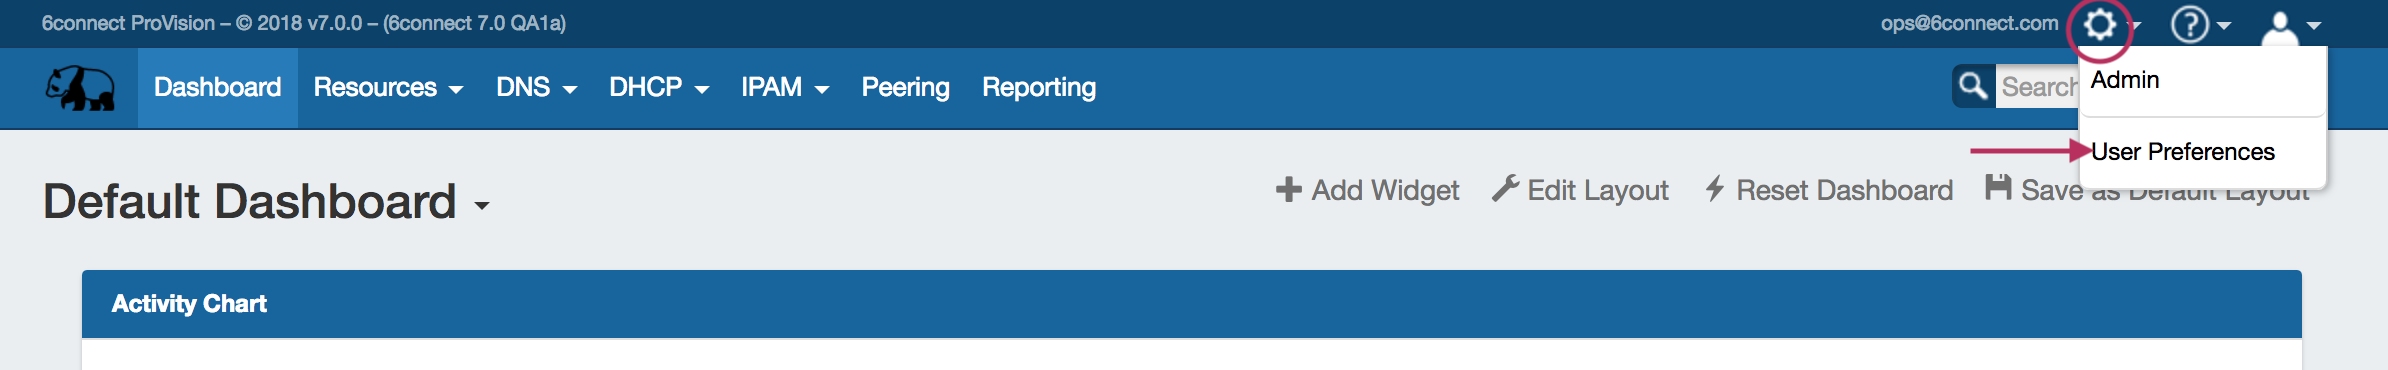Expand the DNS dropdown menu
Viewport: 2388px width, 370px height.
(x=536, y=88)
